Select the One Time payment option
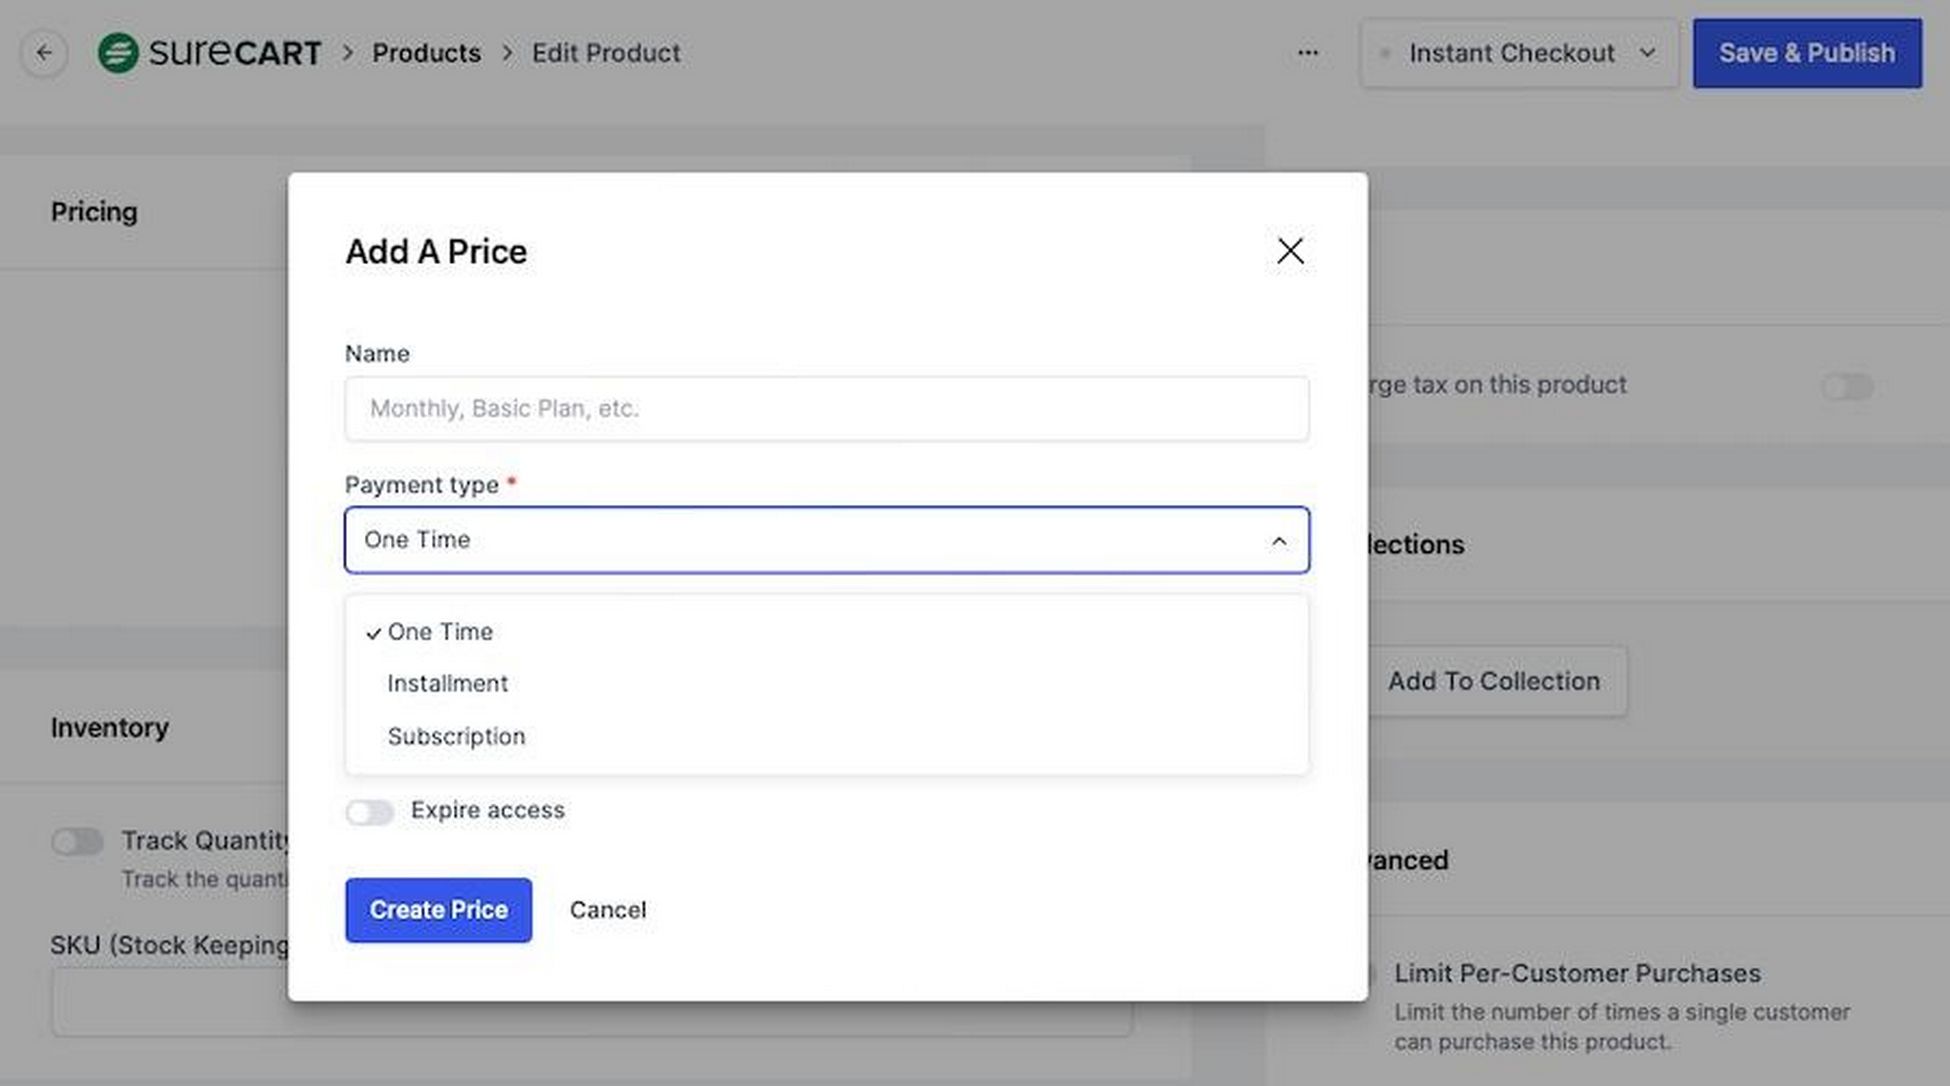The width and height of the screenshot is (1950, 1086). 827,632
